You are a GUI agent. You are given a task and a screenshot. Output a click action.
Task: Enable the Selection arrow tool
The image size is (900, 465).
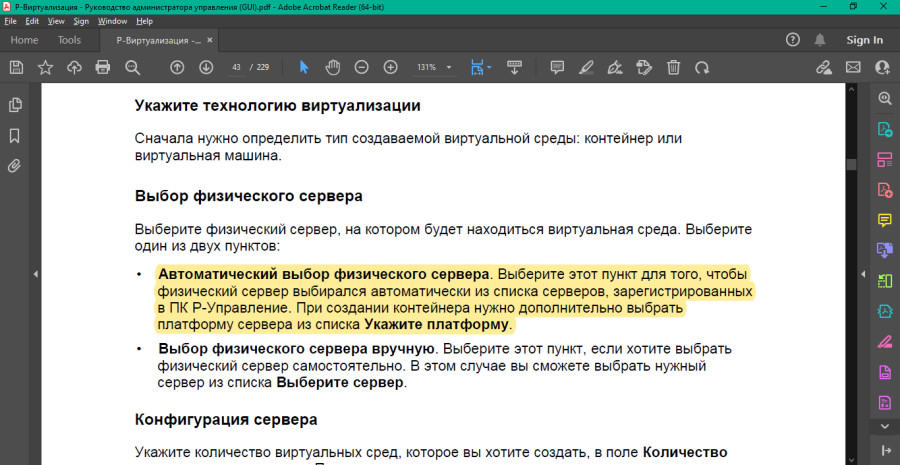pos(305,67)
